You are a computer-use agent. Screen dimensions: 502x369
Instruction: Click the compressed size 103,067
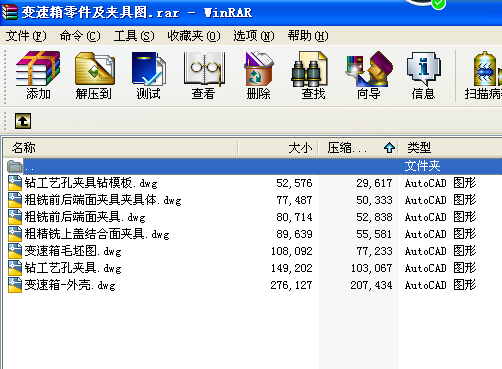tap(372, 268)
